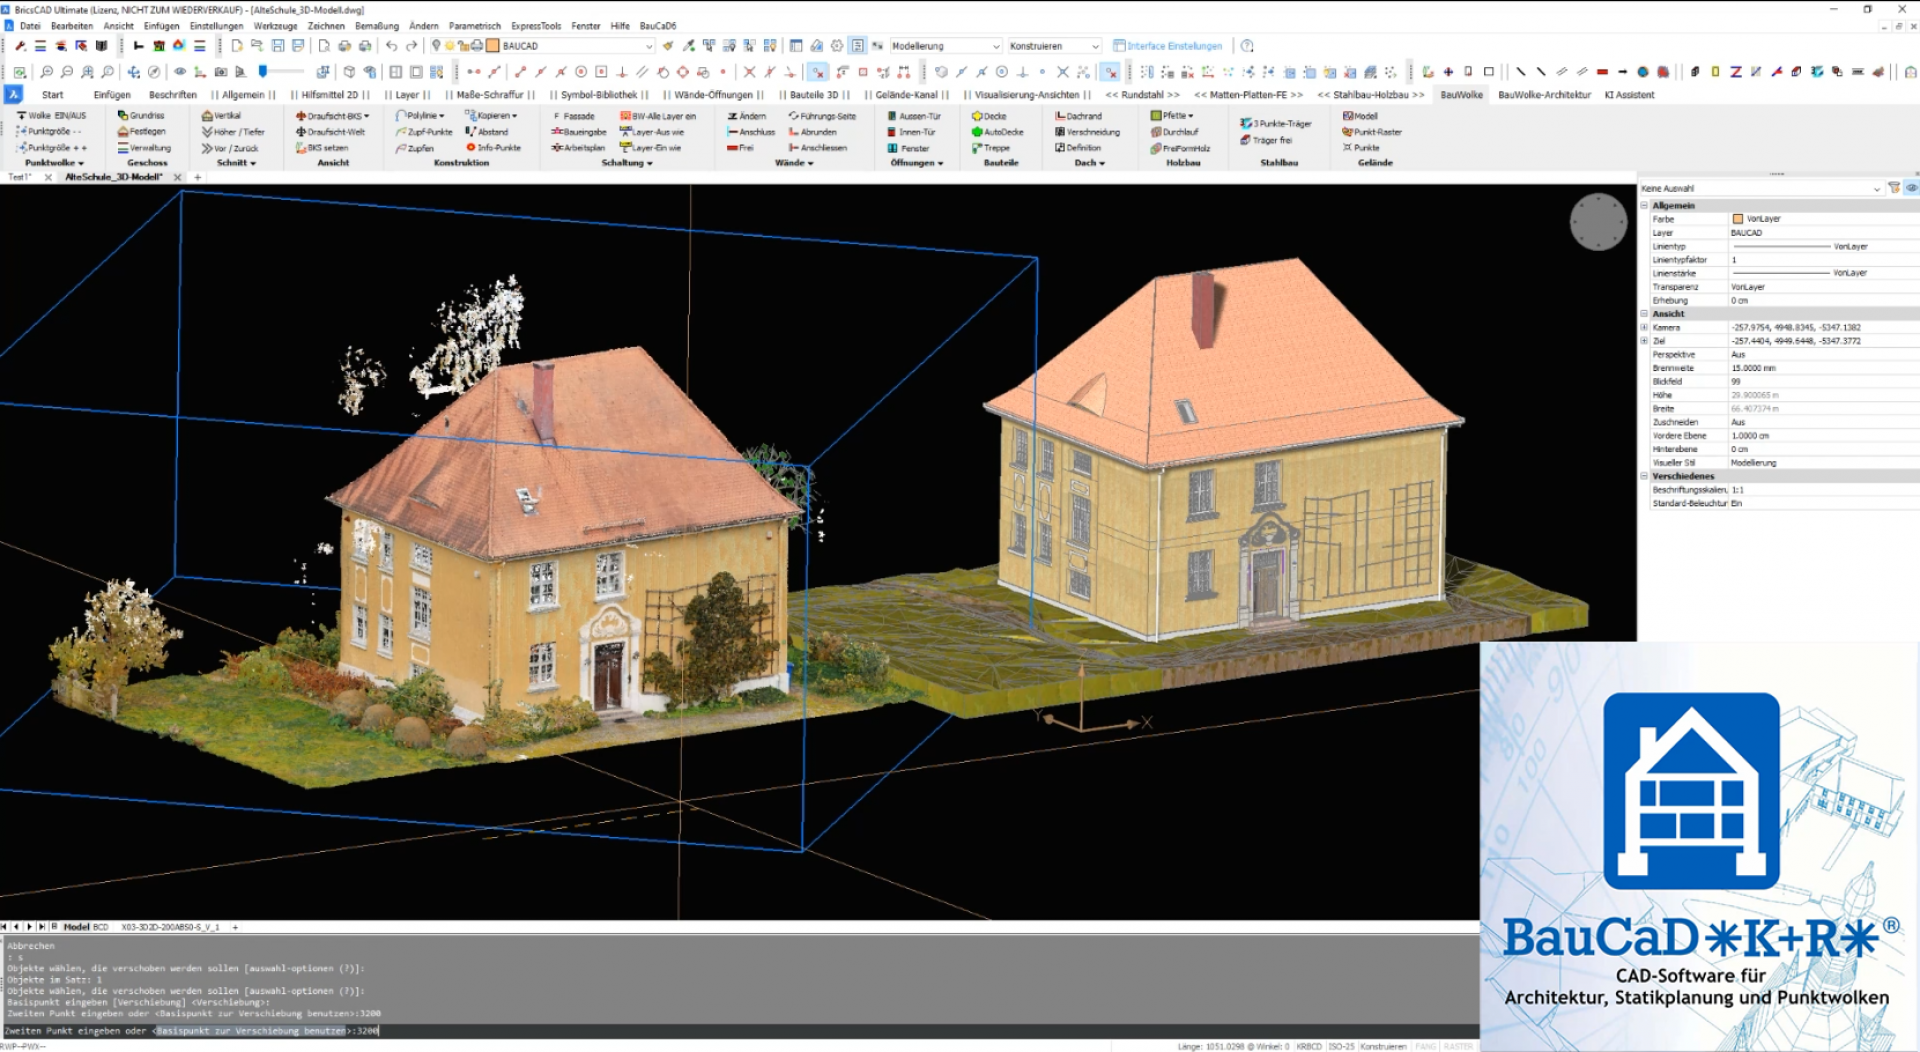Select the Vertikal section tool
The image size is (1920, 1052).
221,116
